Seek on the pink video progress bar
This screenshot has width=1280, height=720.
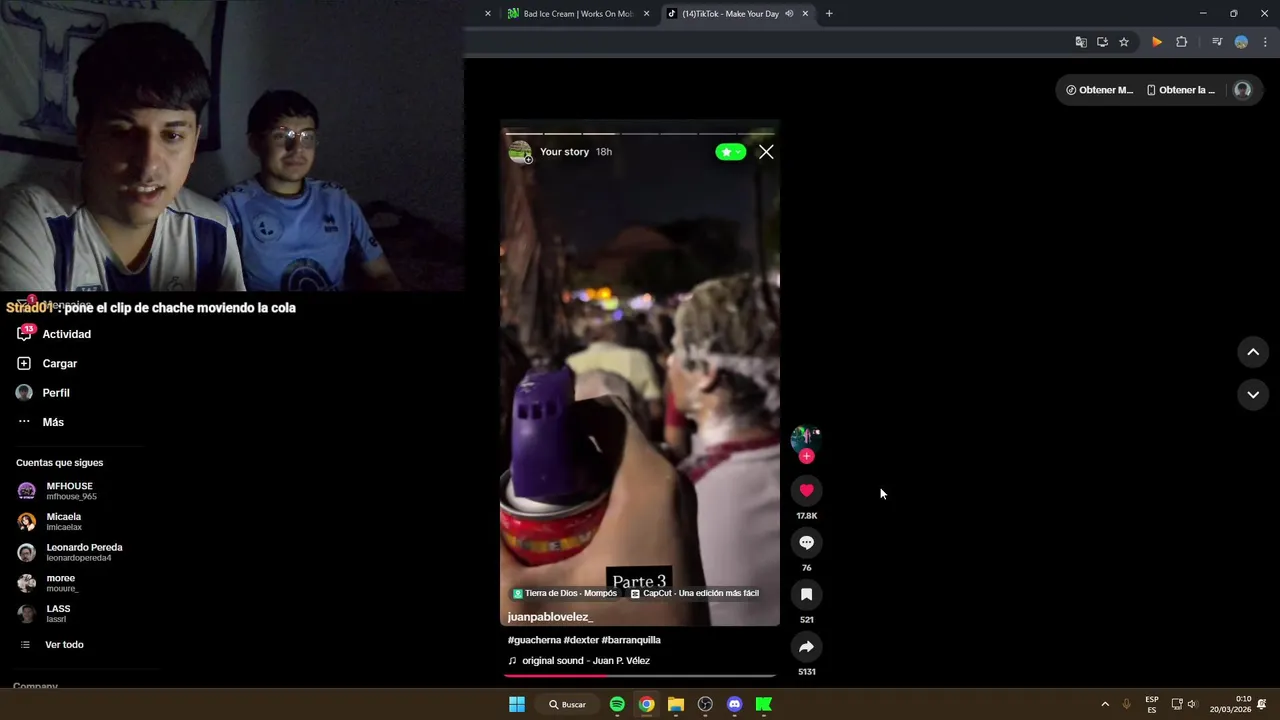coord(640,676)
